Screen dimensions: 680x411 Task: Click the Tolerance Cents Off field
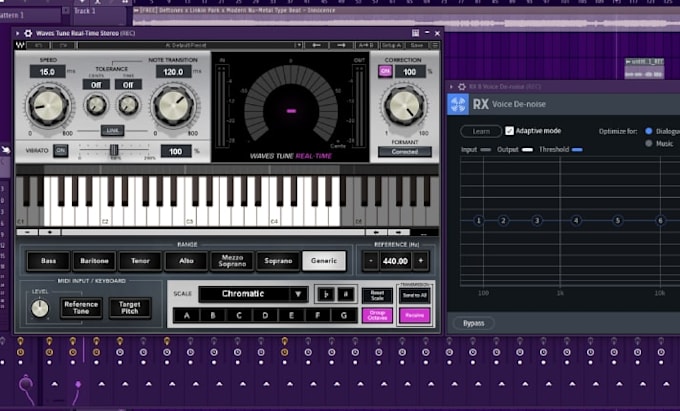coord(96,85)
